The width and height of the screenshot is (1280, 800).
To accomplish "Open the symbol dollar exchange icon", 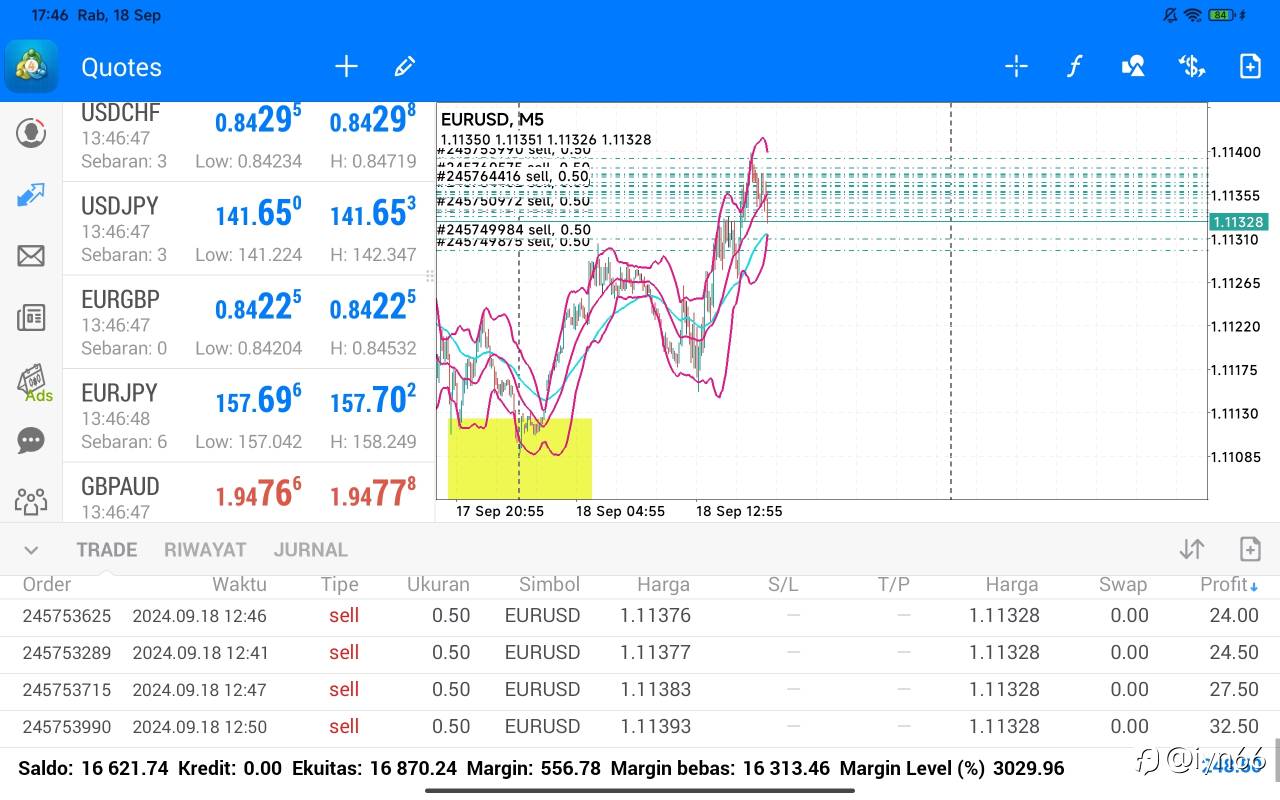I will pyautogui.click(x=1191, y=67).
